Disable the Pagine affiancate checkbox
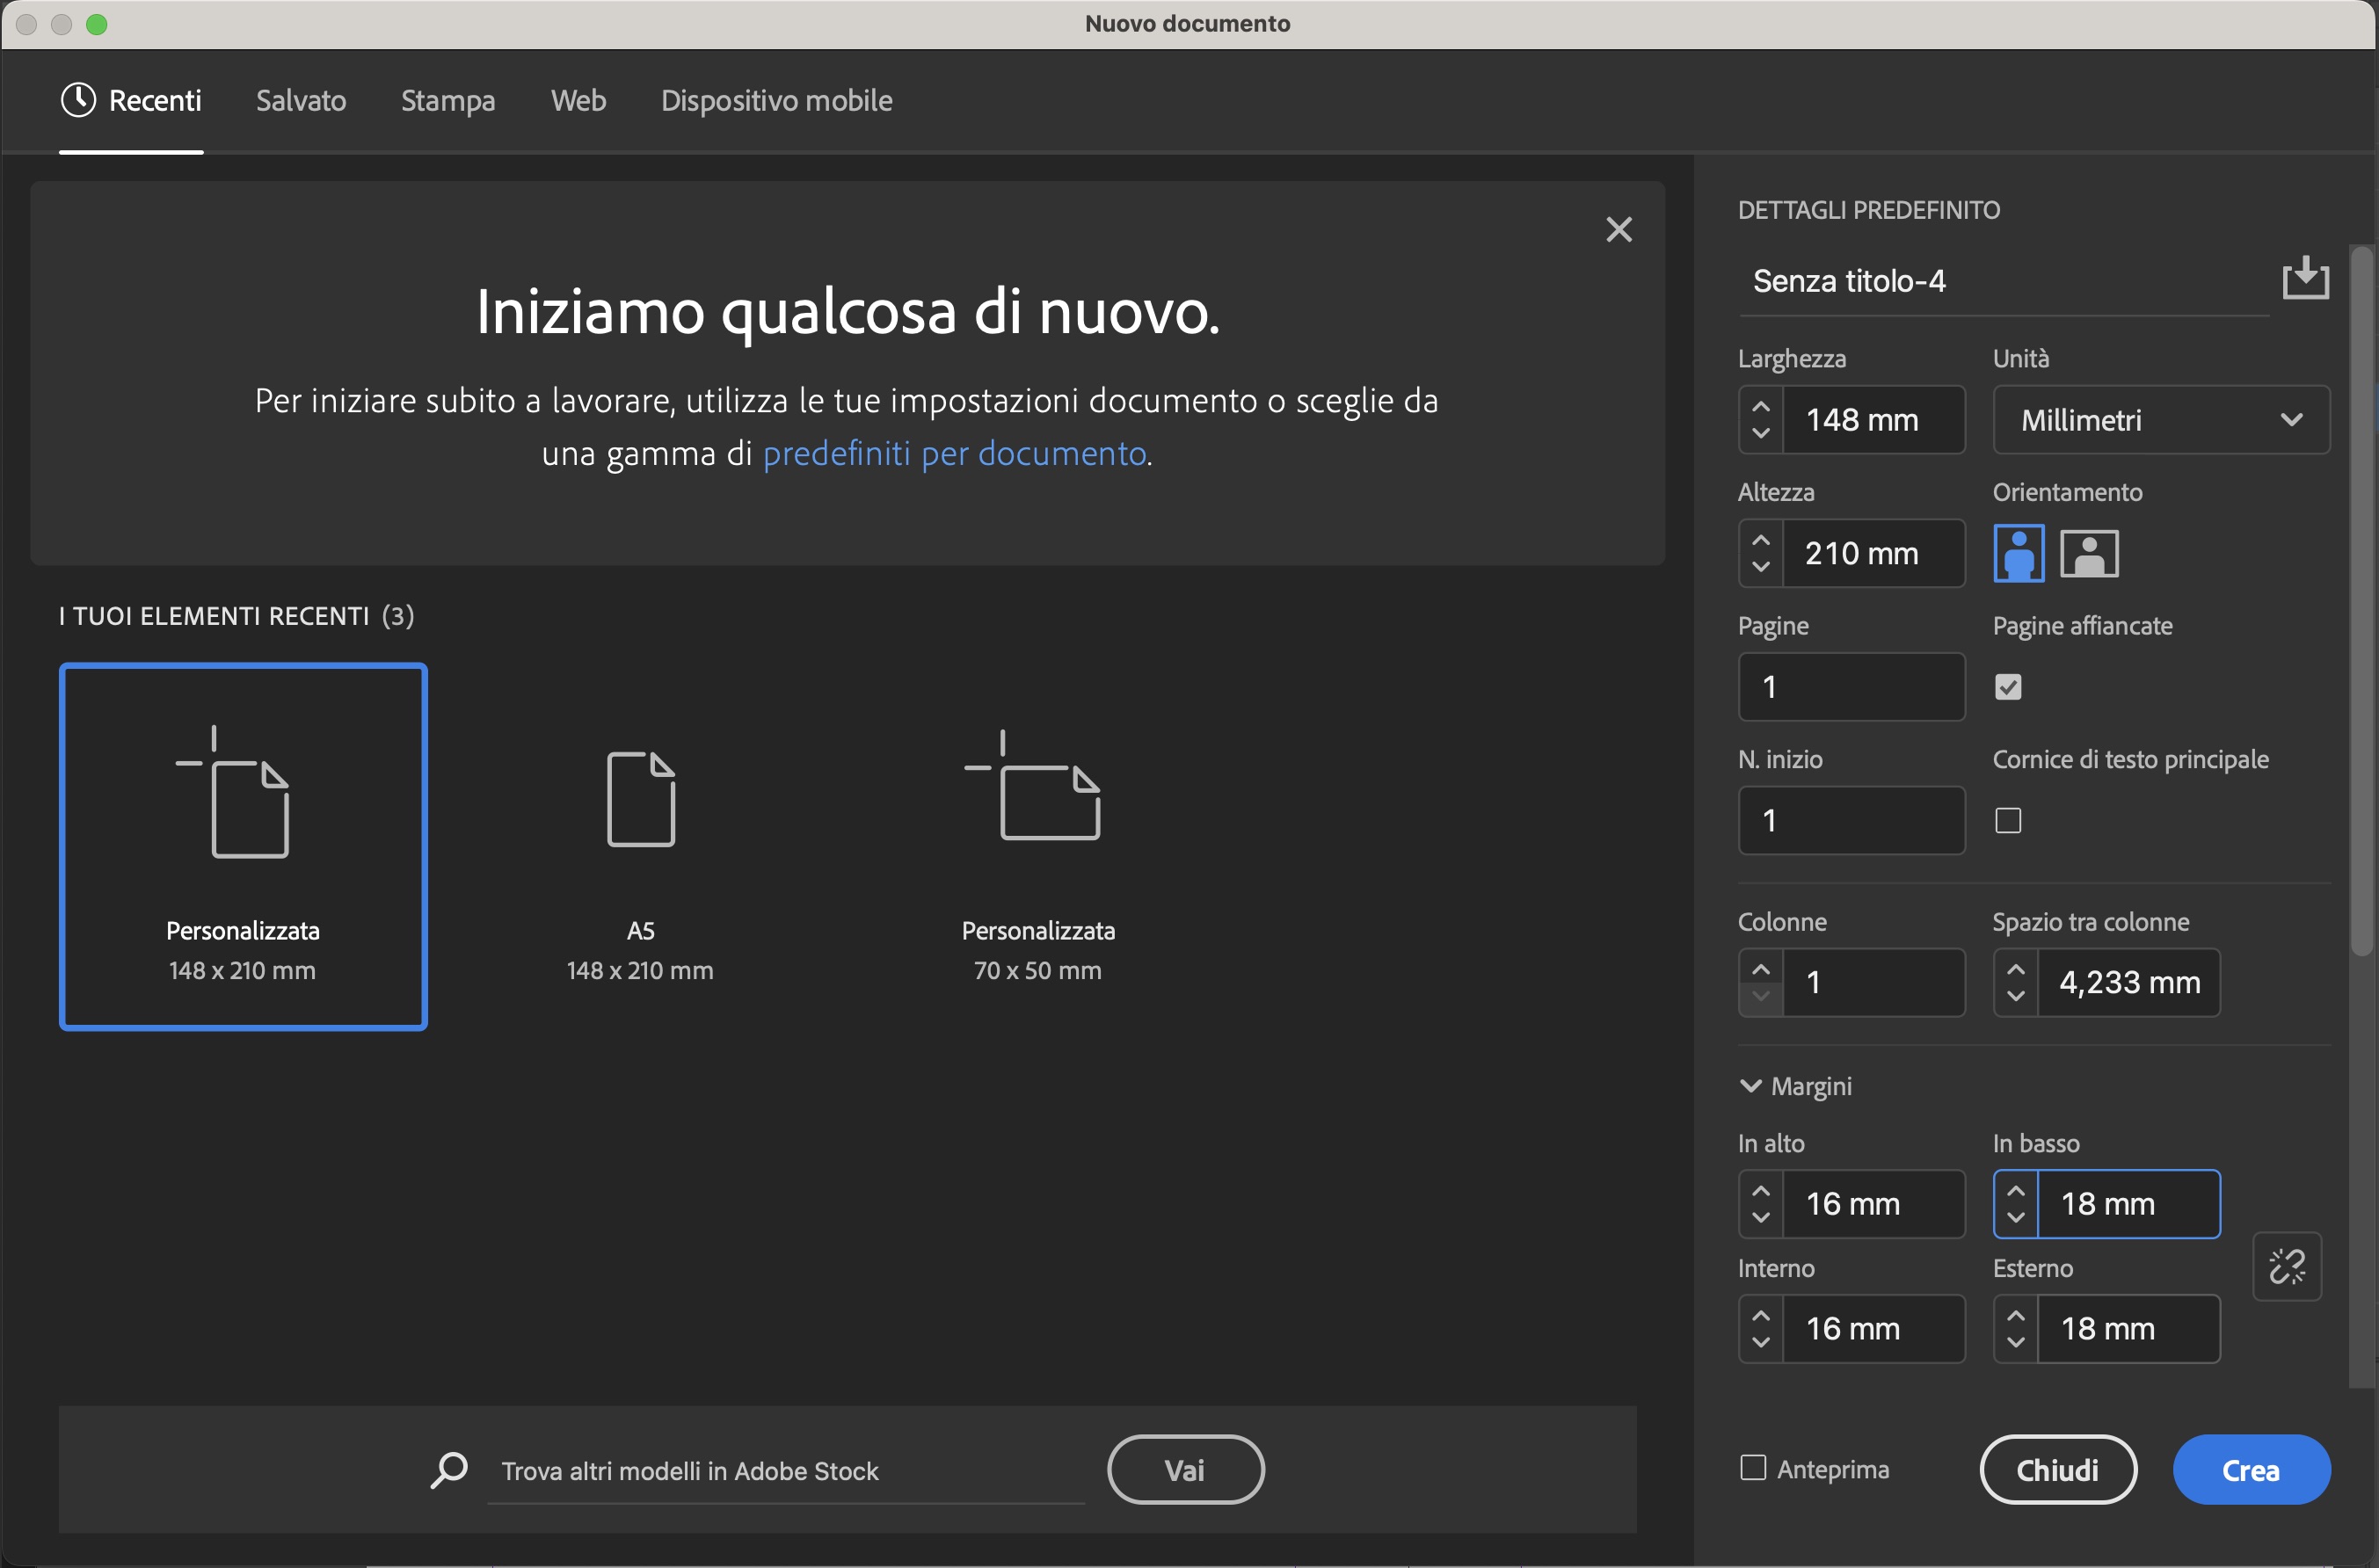 click(x=2008, y=686)
